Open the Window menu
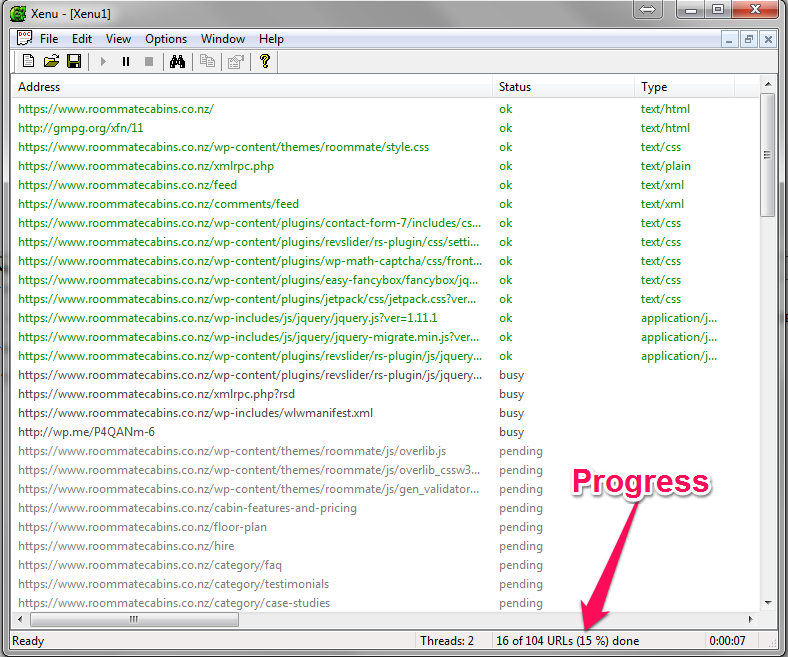This screenshot has height=657, width=788. (223, 39)
